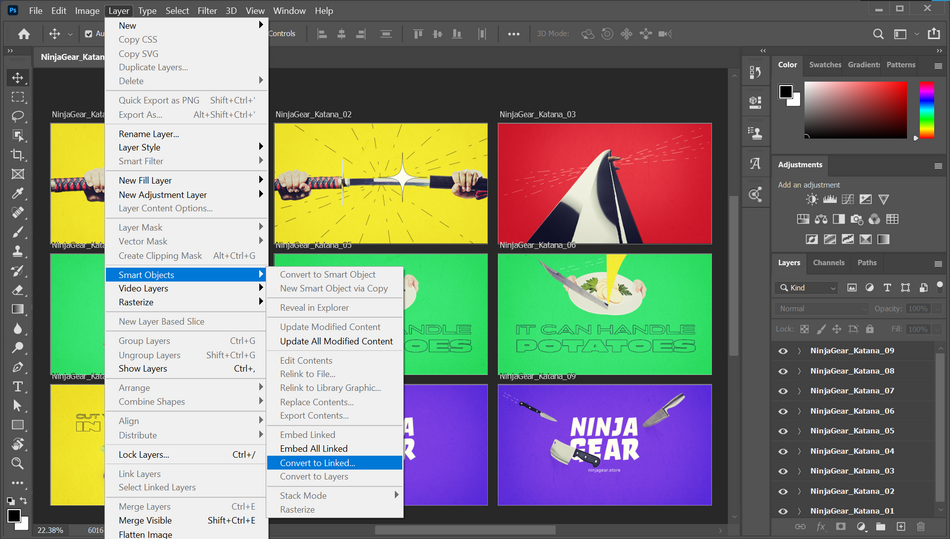
Task: Select the Brush tool
Action: (x=18, y=232)
